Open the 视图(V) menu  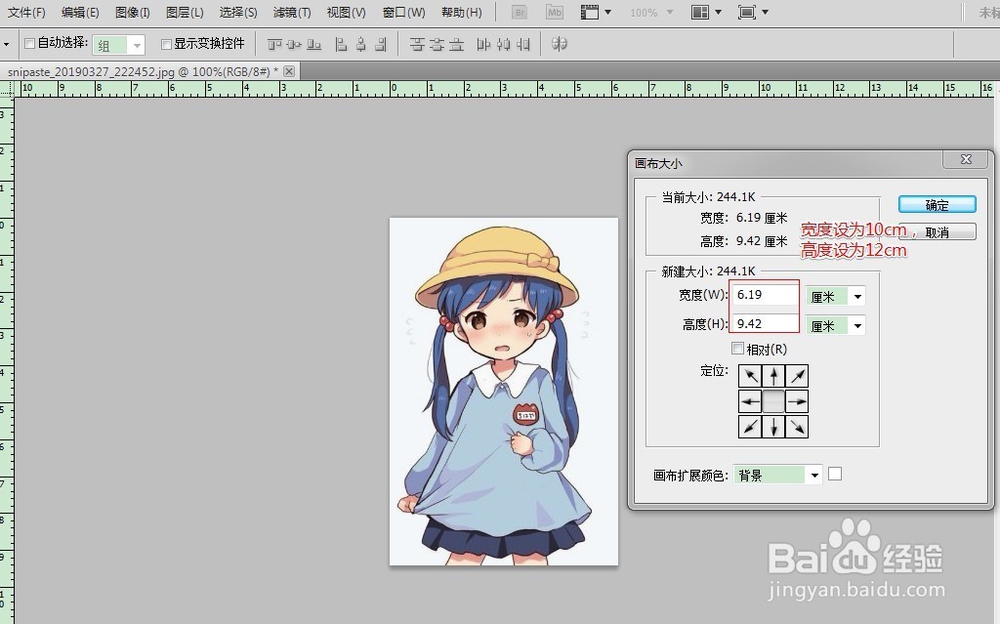click(x=346, y=13)
